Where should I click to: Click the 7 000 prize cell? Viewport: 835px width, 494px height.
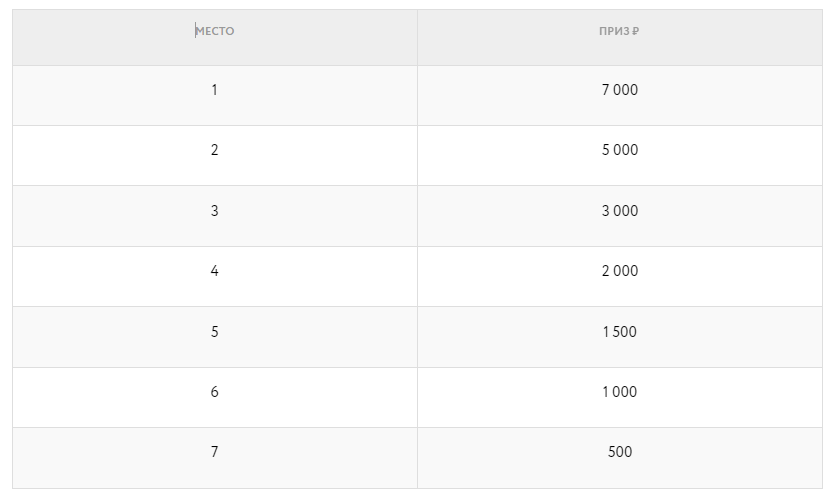[x=620, y=90]
